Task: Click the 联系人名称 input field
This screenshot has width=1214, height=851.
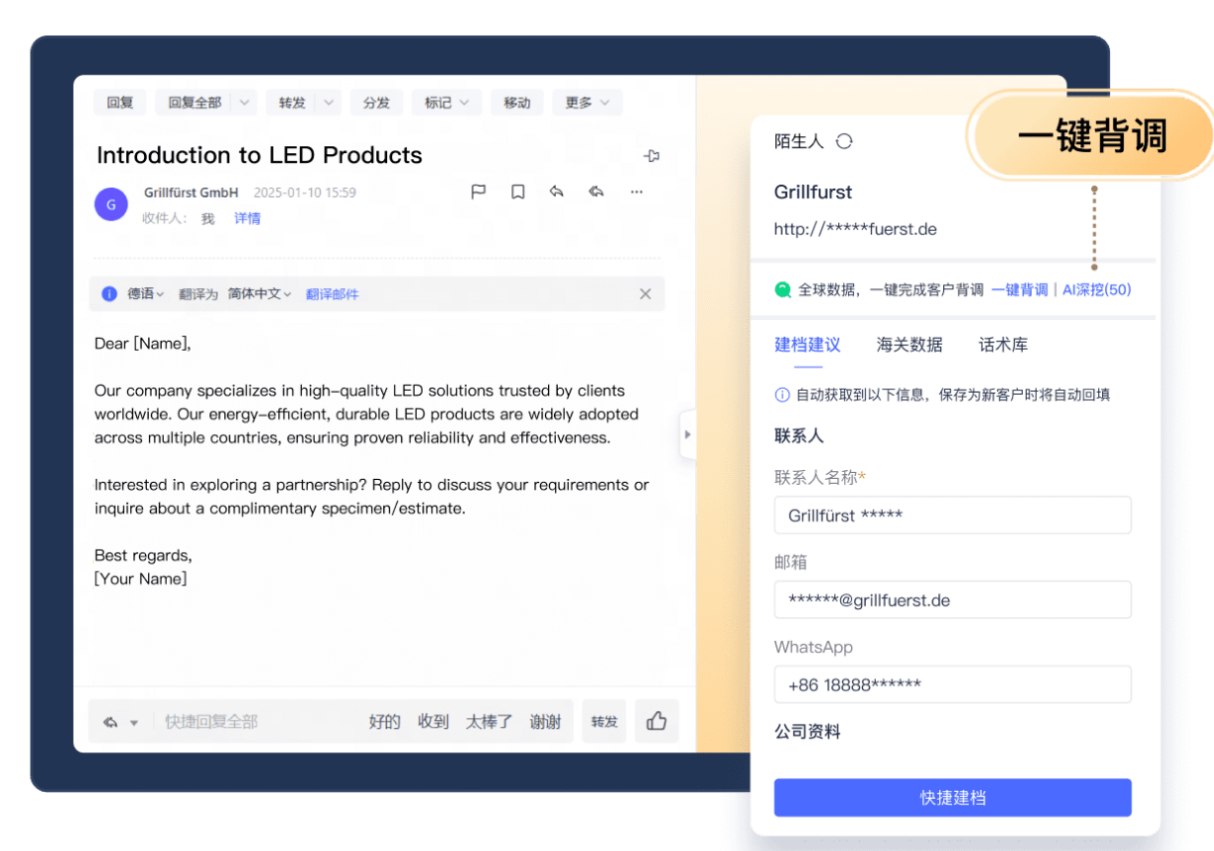Action: 953,515
